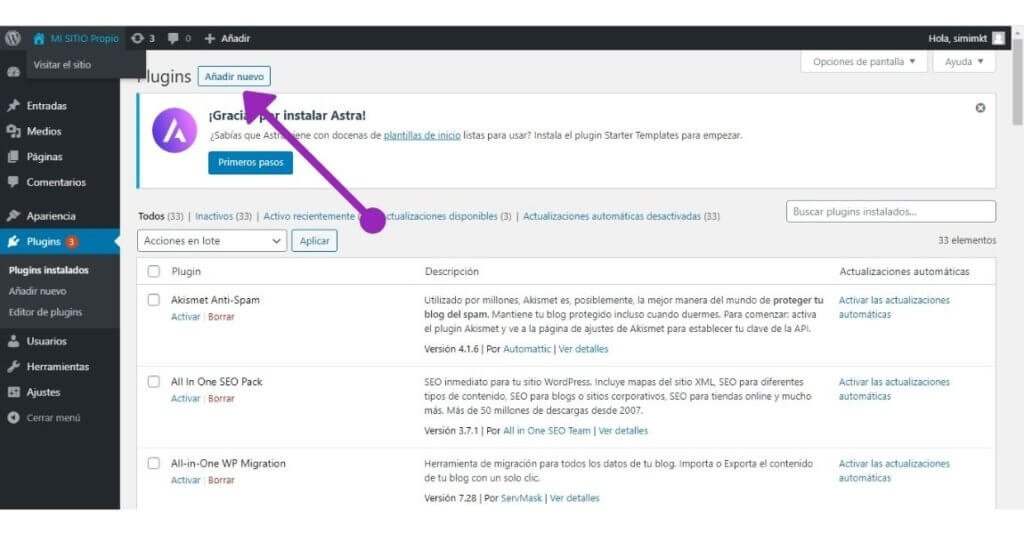Enable automatic updates for Akismet Anti-Spam
Image resolution: width=1024 pixels, height=534 pixels.
(894, 307)
